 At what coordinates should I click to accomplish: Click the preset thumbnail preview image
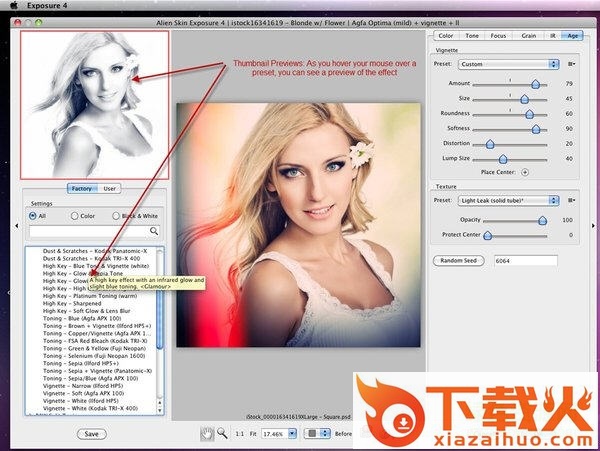point(95,105)
